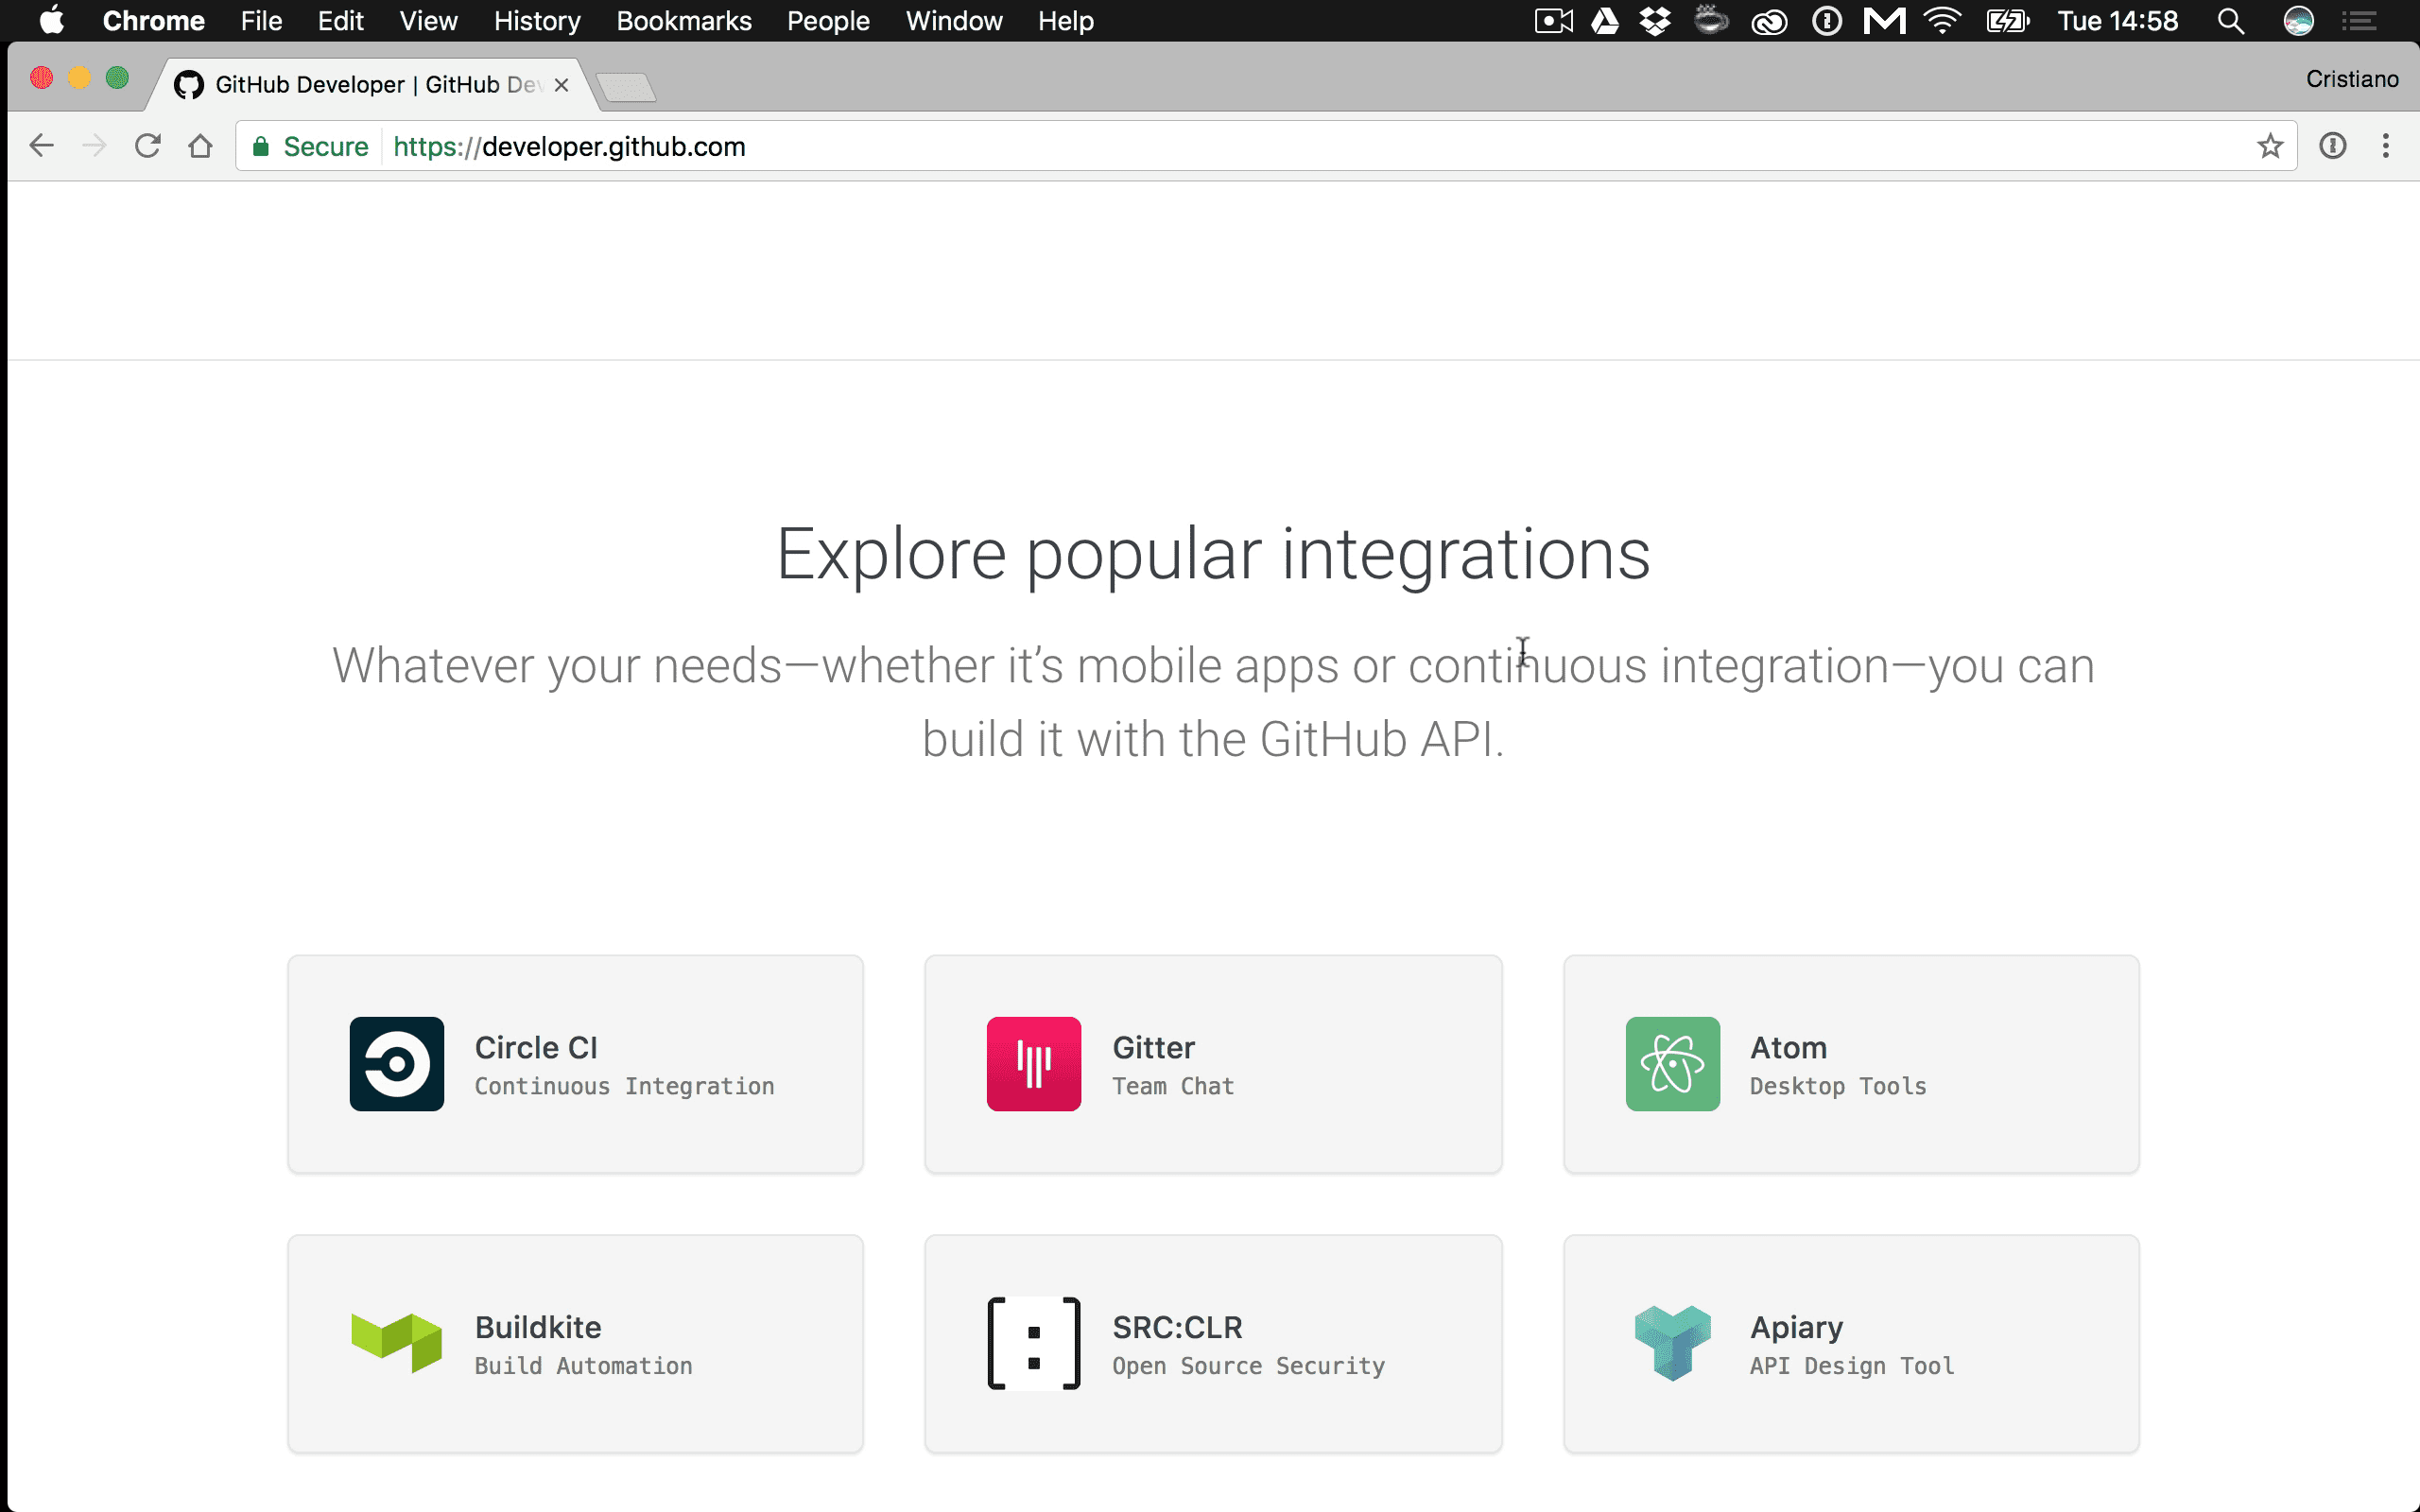2420x1512 pixels.
Task: Open the Gitter title link
Action: [x=1153, y=1047]
